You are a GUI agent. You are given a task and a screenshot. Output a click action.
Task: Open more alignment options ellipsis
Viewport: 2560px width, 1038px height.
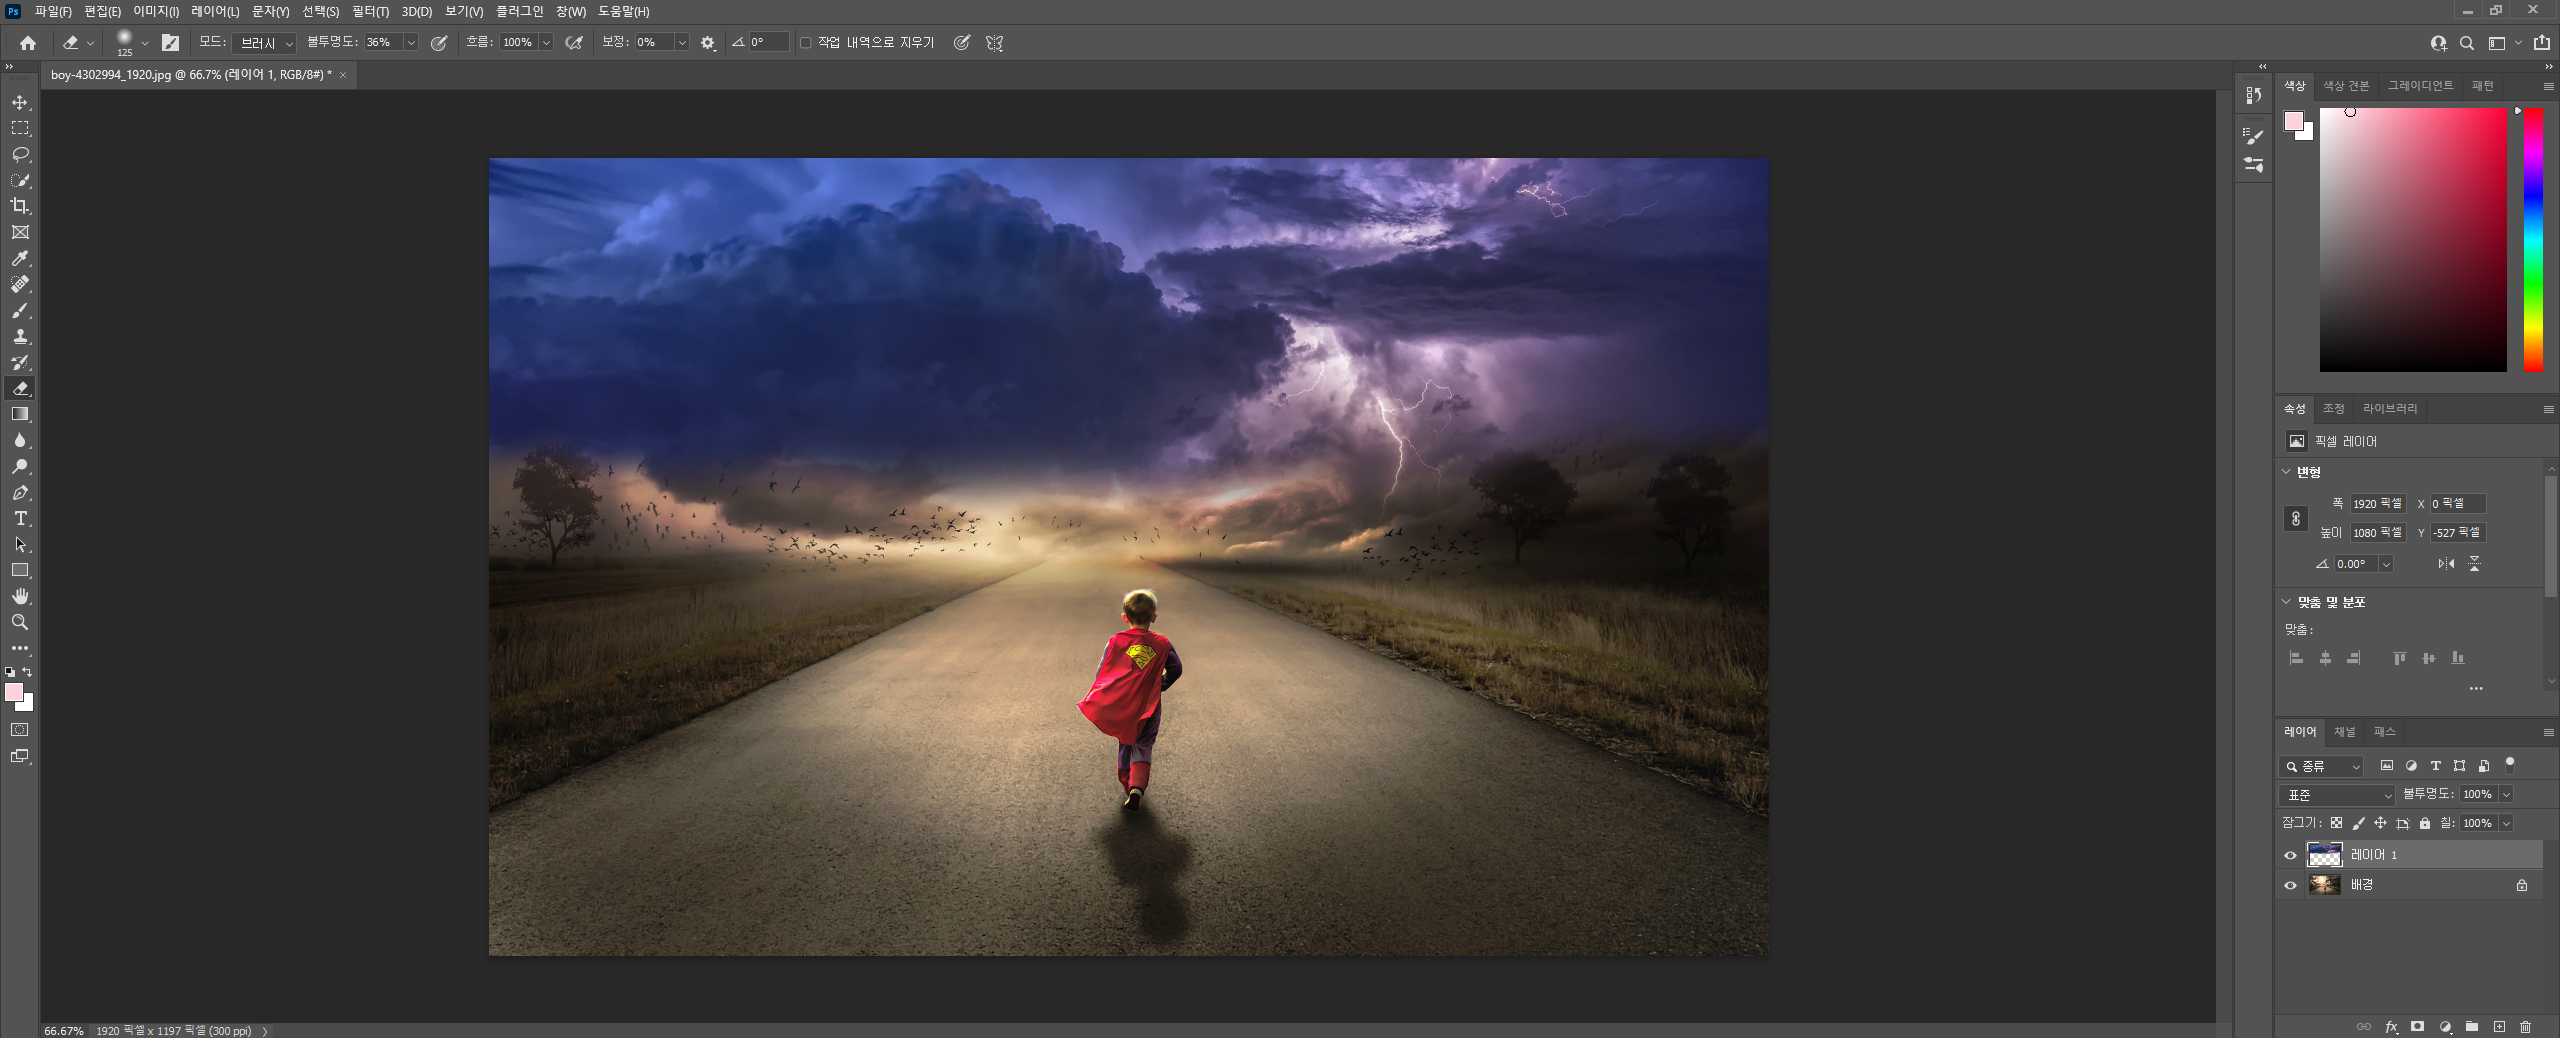tap(2476, 688)
